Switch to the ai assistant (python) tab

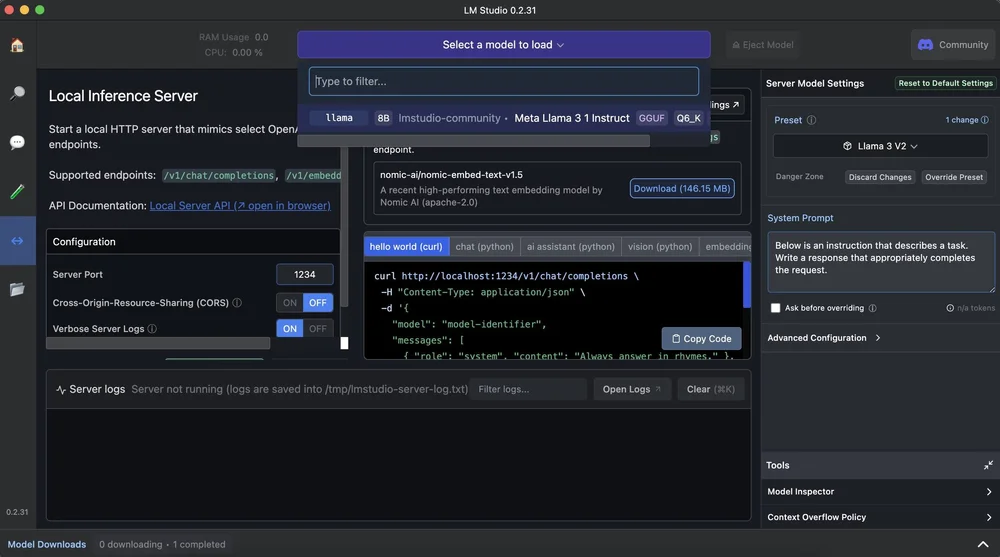571,247
